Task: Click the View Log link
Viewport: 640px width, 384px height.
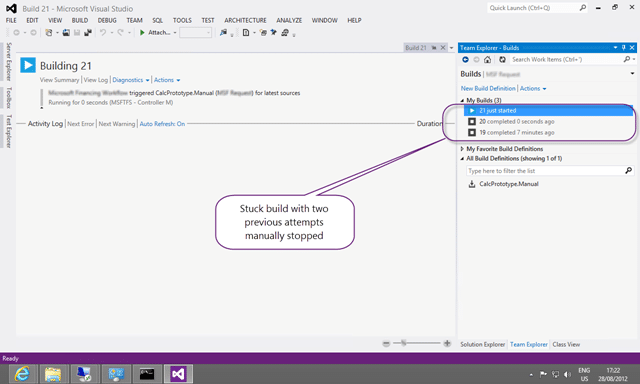Action: 96,80
